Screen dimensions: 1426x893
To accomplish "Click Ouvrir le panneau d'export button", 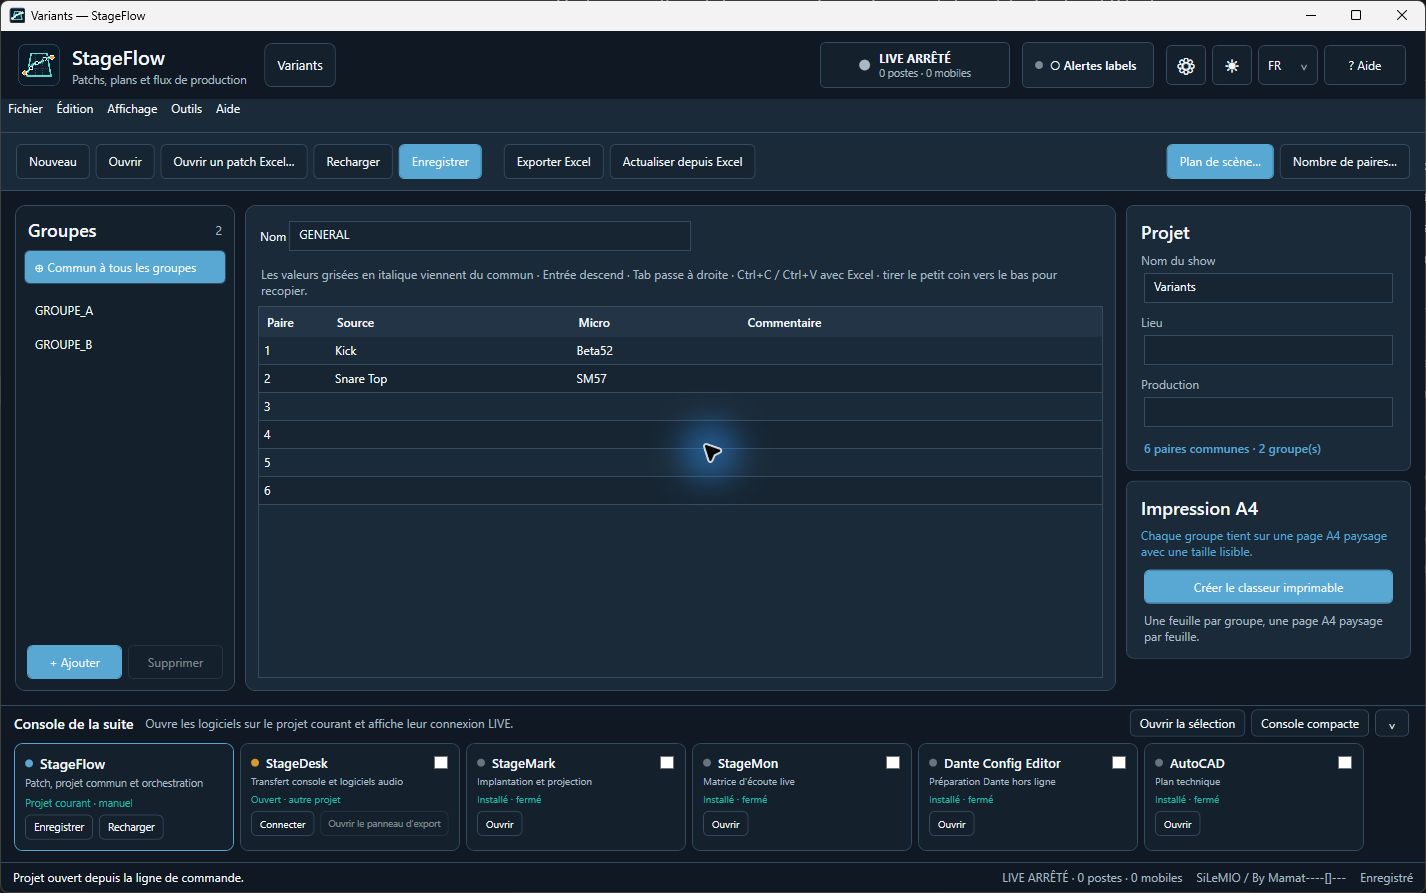I will coord(384,825).
